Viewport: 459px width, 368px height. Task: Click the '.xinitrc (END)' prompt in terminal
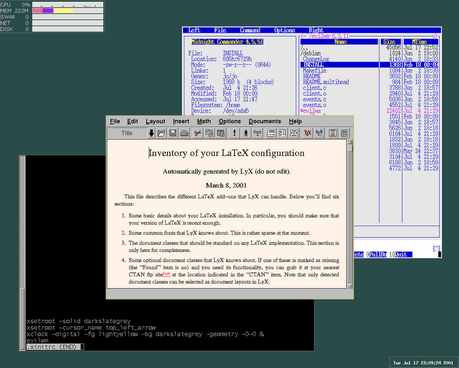[x=53, y=347]
